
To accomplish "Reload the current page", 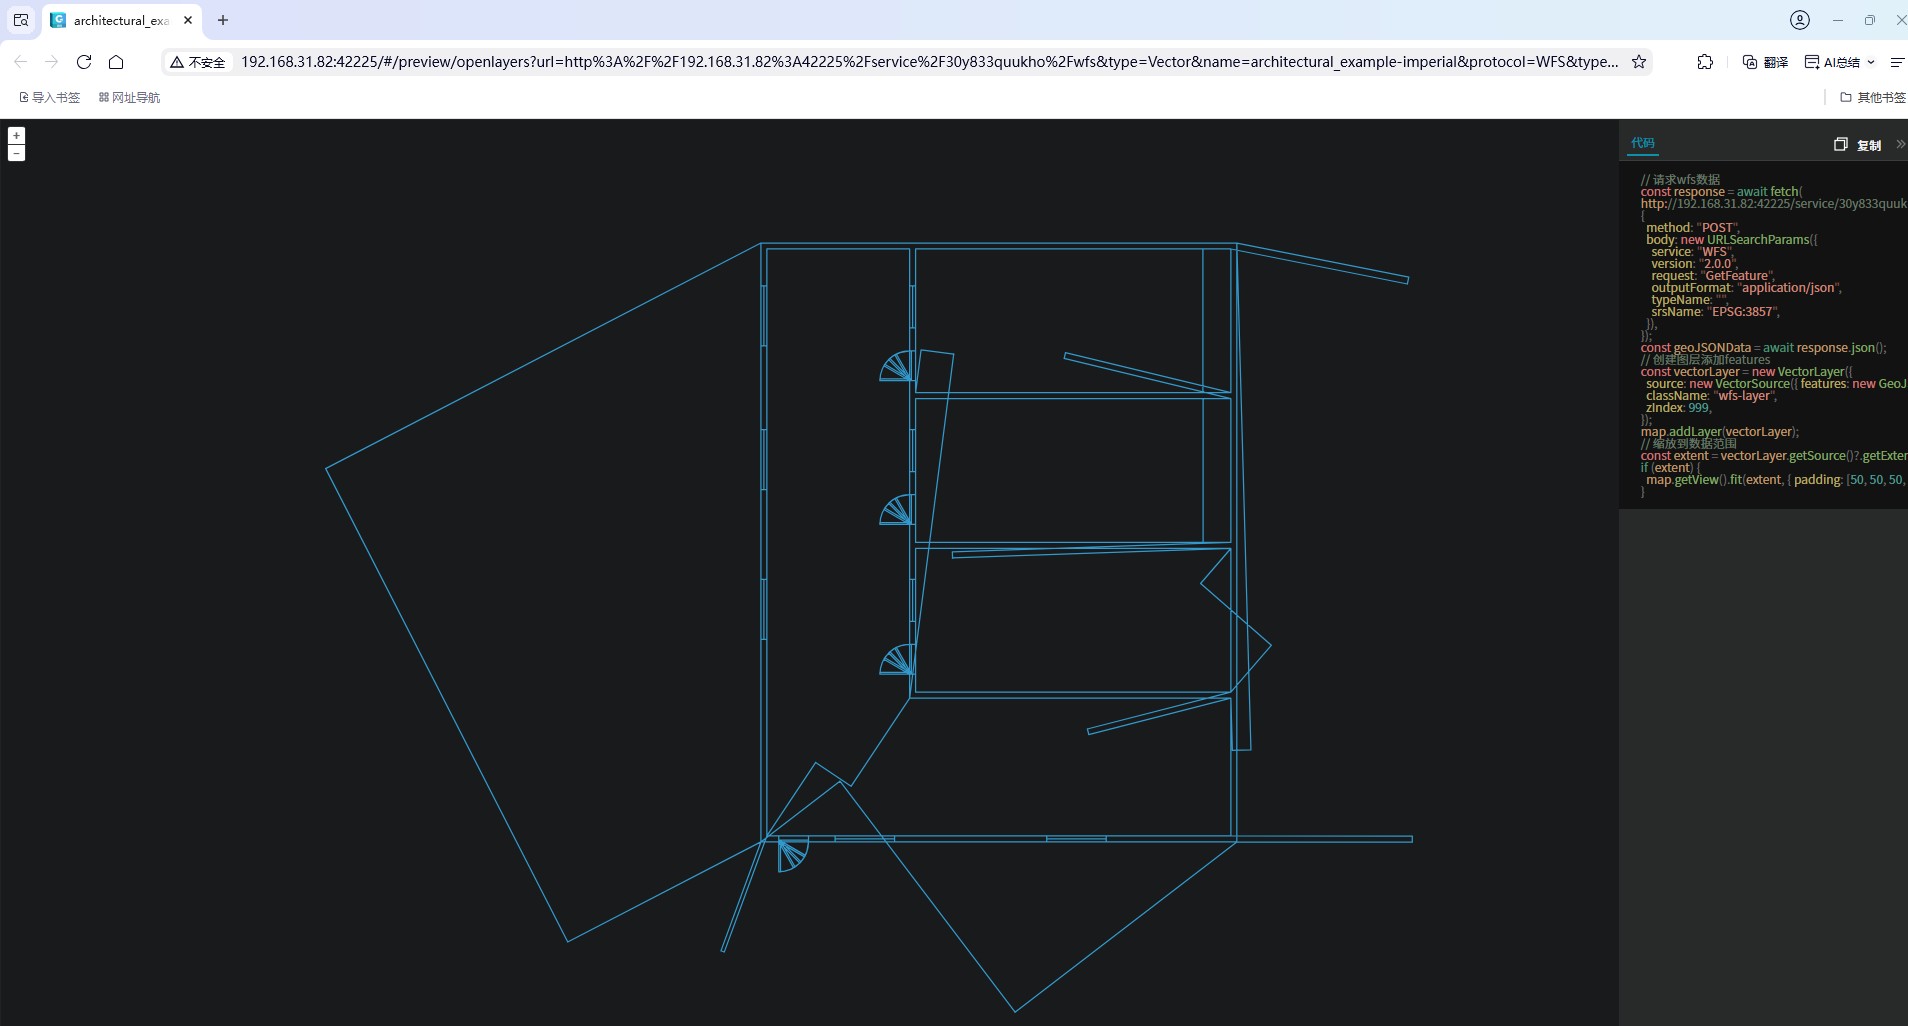I will click(84, 62).
